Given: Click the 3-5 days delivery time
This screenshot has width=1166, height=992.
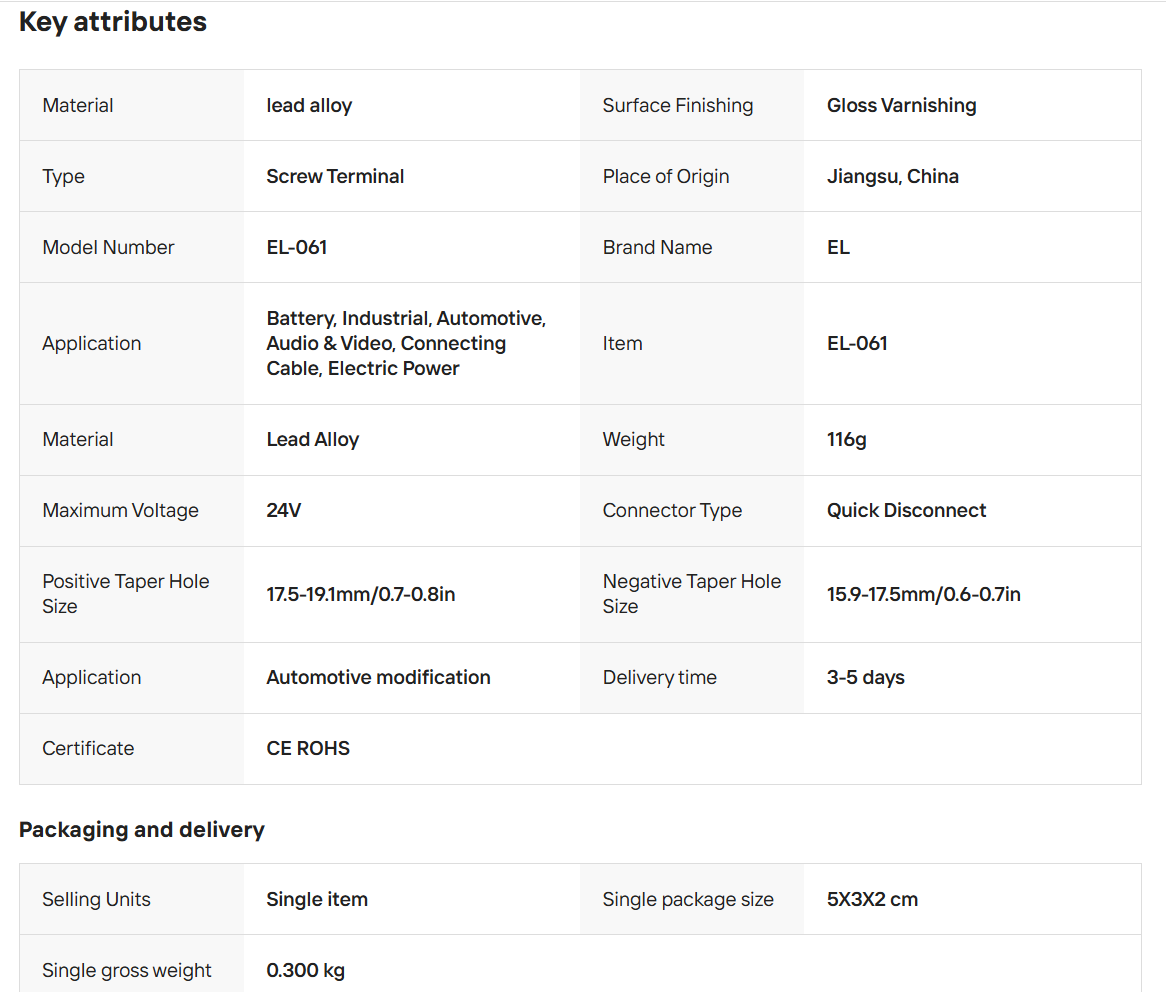Looking at the screenshot, I should [865, 677].
